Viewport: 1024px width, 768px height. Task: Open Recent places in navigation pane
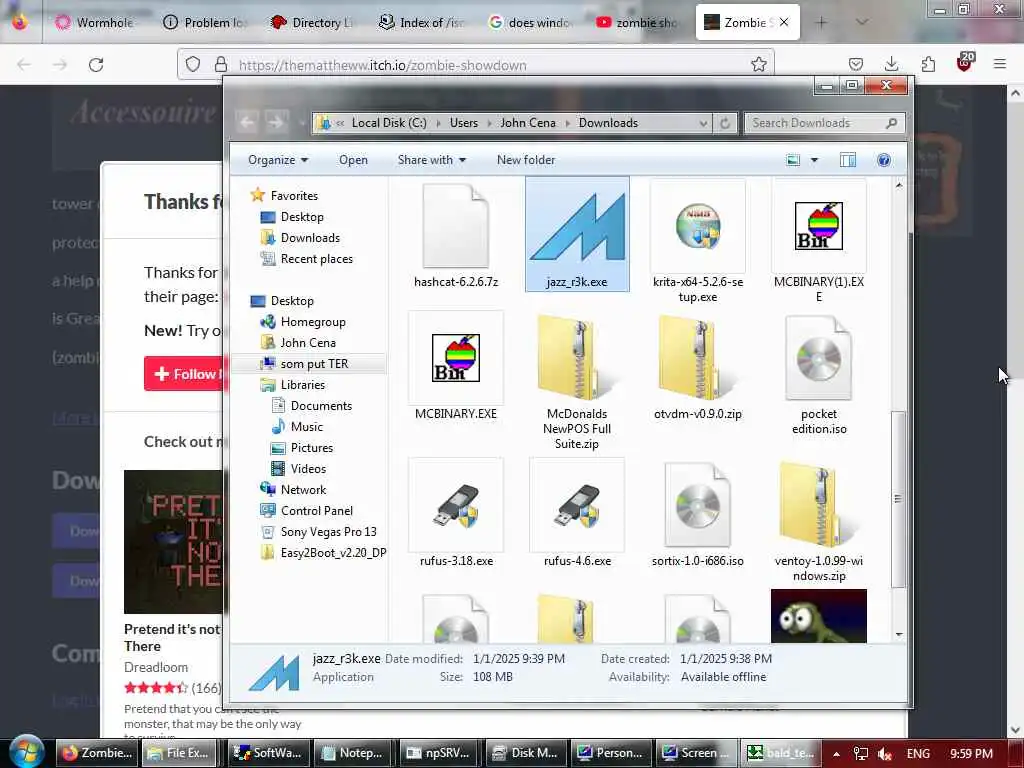click(x=317, y=259)
